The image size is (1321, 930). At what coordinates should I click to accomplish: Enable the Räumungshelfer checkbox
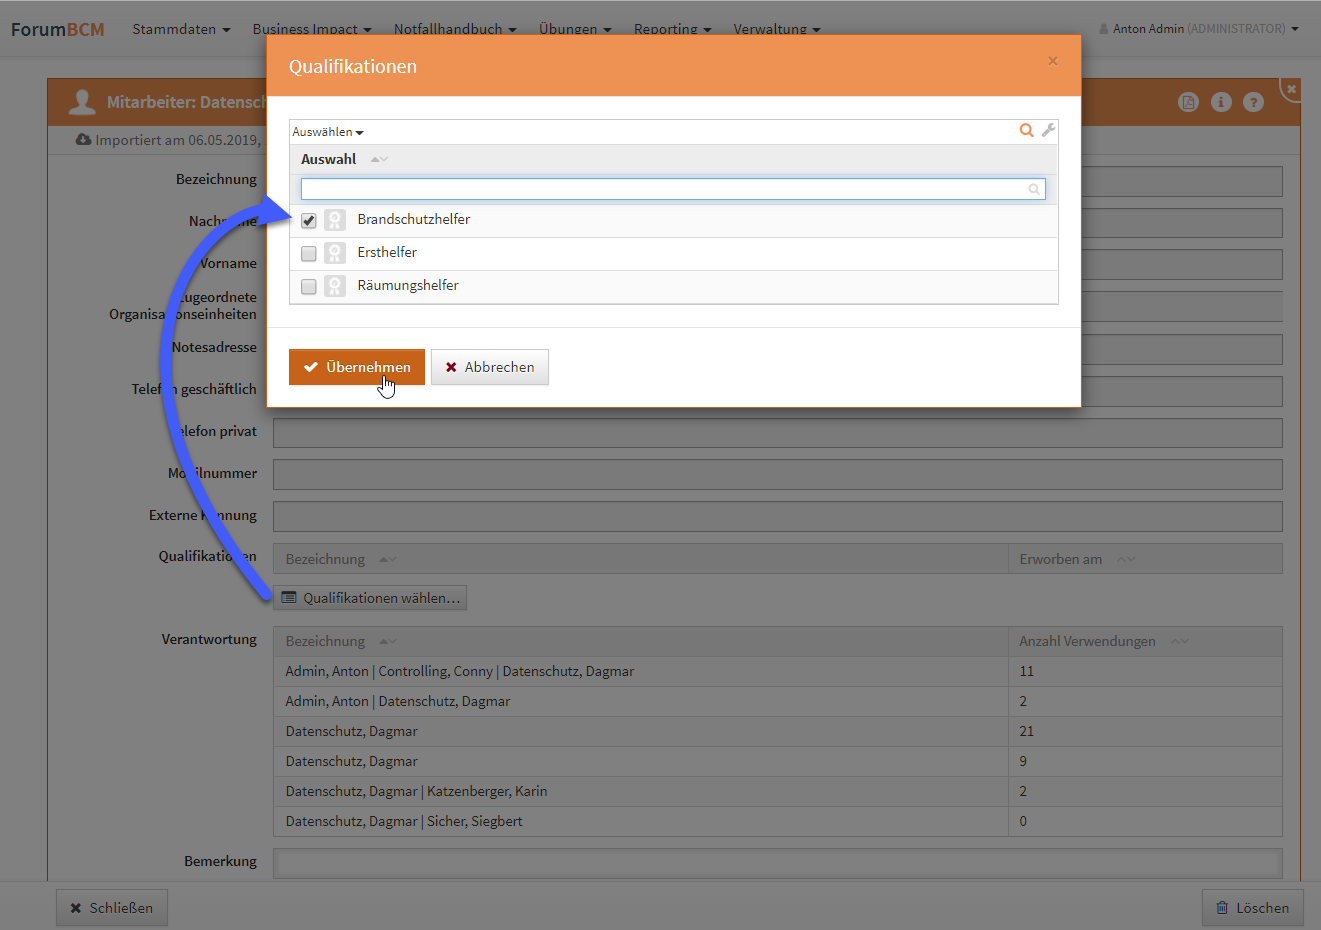[x=309, y=287]
